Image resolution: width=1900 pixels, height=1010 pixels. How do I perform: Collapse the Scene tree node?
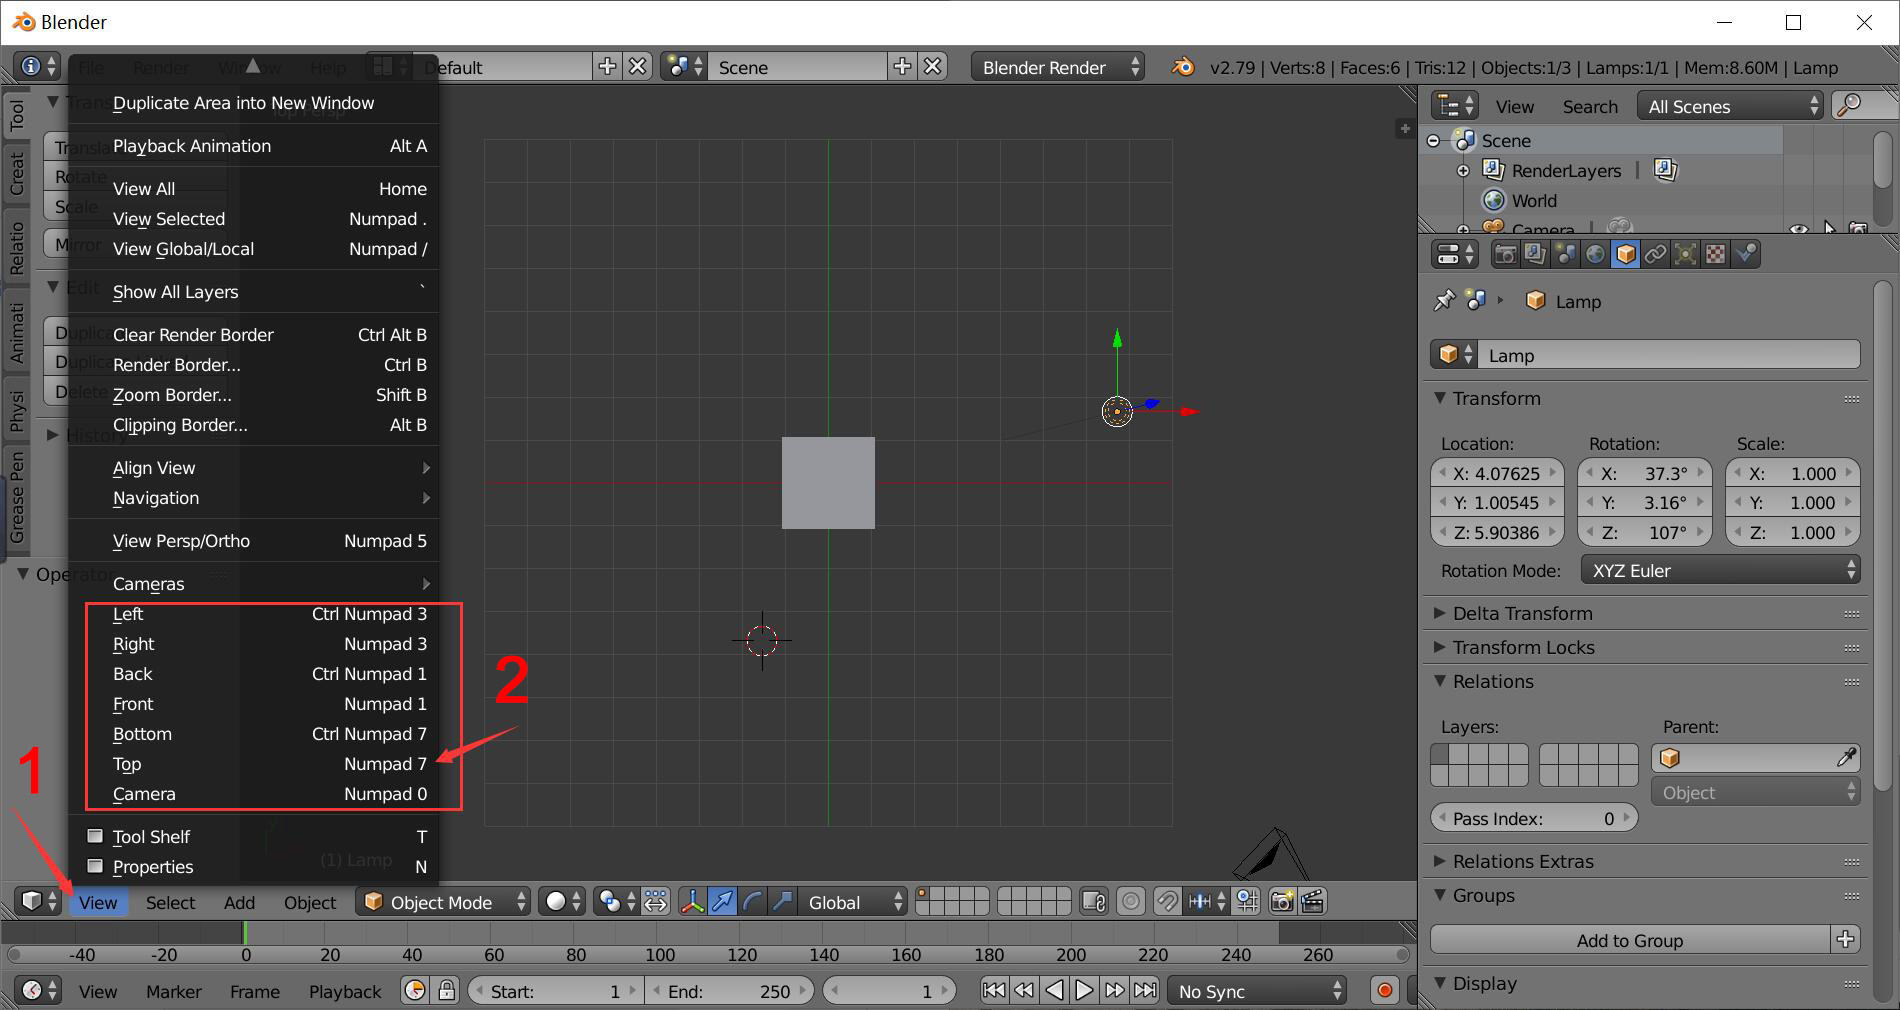(x=1433, y=141)
